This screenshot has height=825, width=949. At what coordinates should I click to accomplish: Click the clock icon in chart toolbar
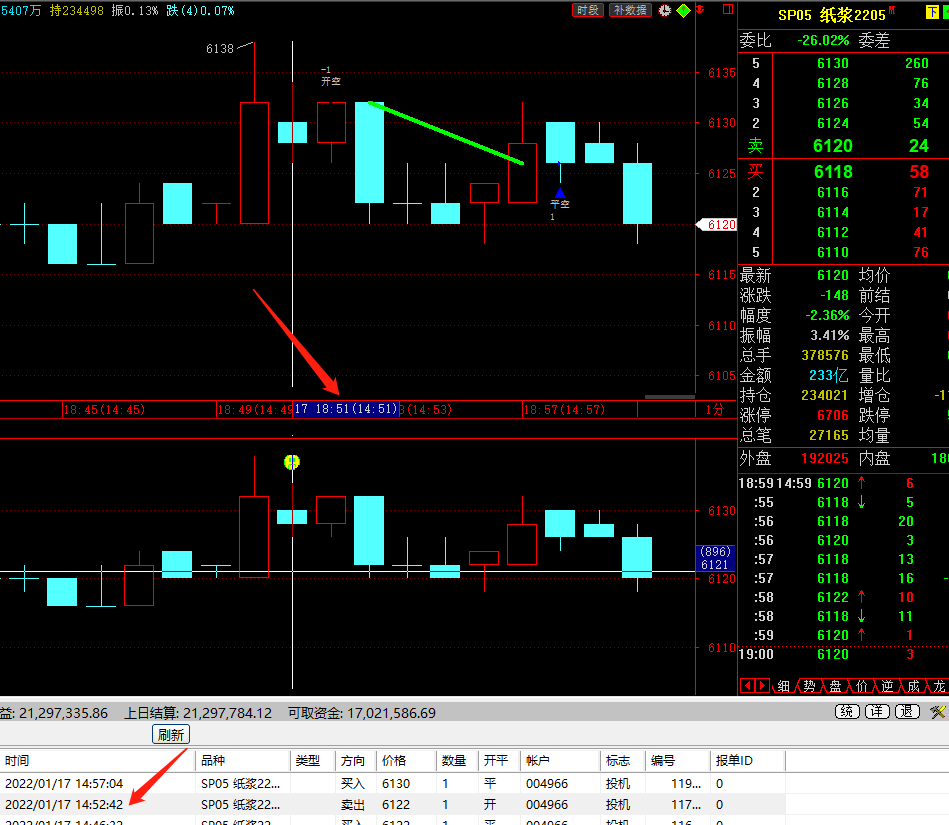tap(665, 10)
